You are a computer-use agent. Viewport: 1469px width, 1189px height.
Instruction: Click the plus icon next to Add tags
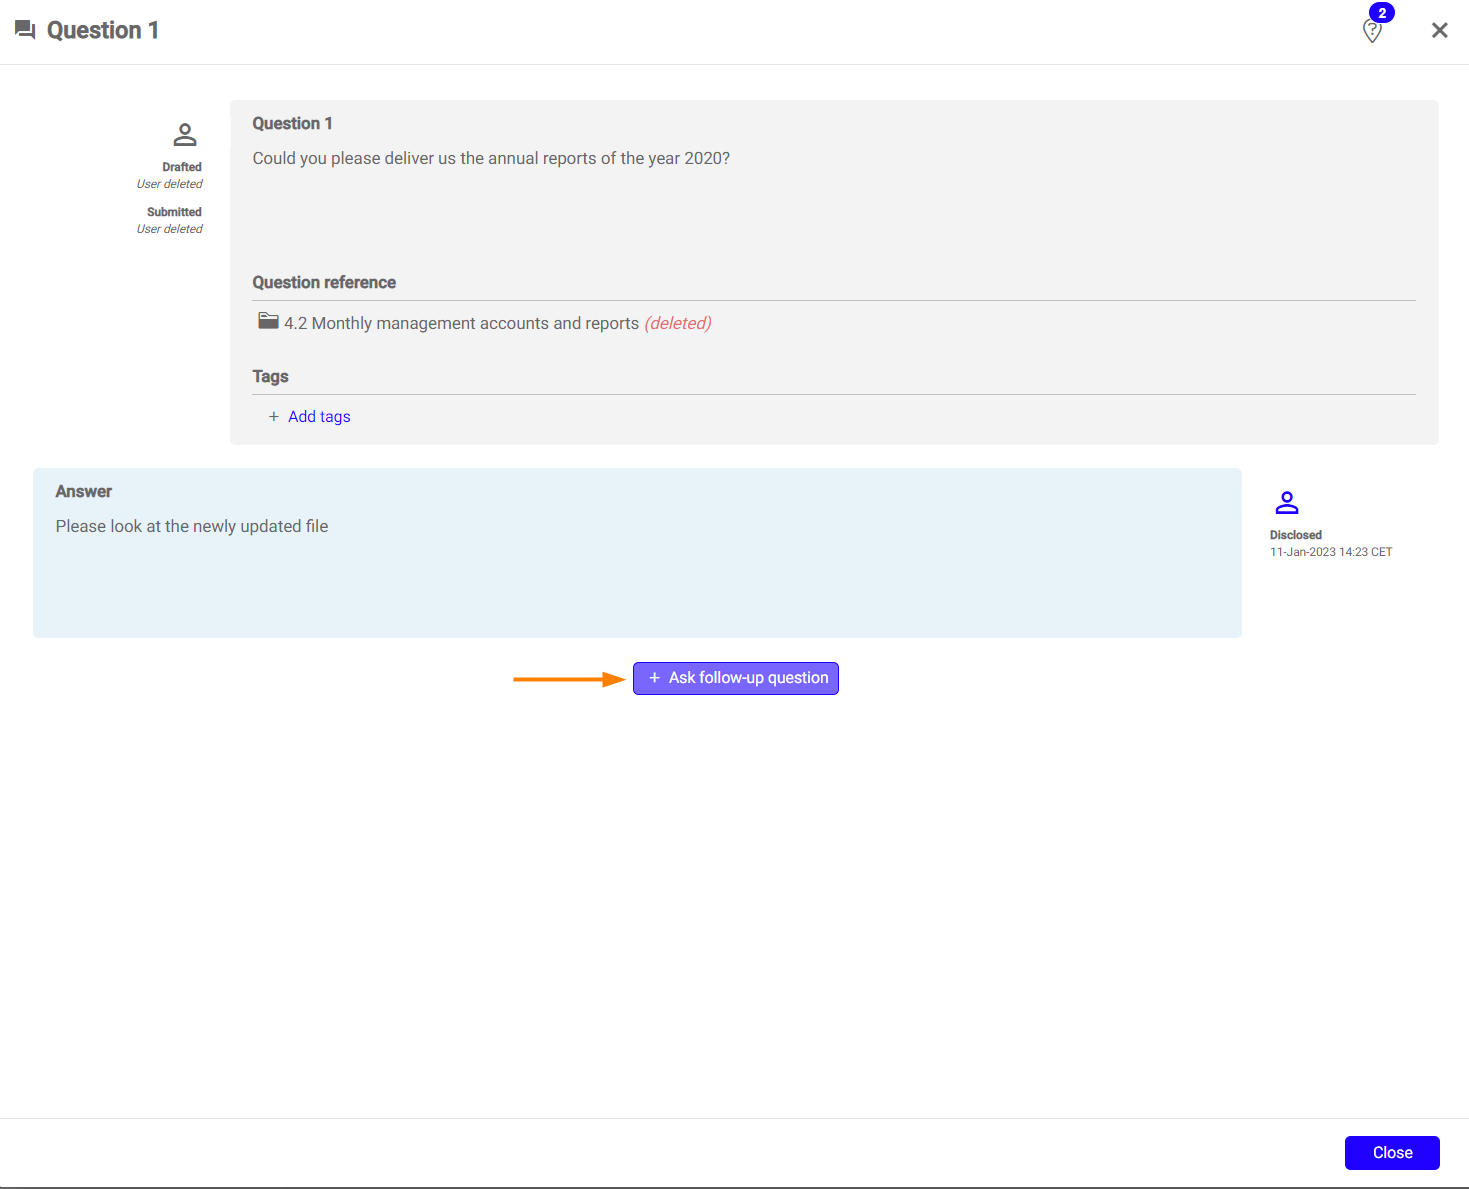coord(273,416)
